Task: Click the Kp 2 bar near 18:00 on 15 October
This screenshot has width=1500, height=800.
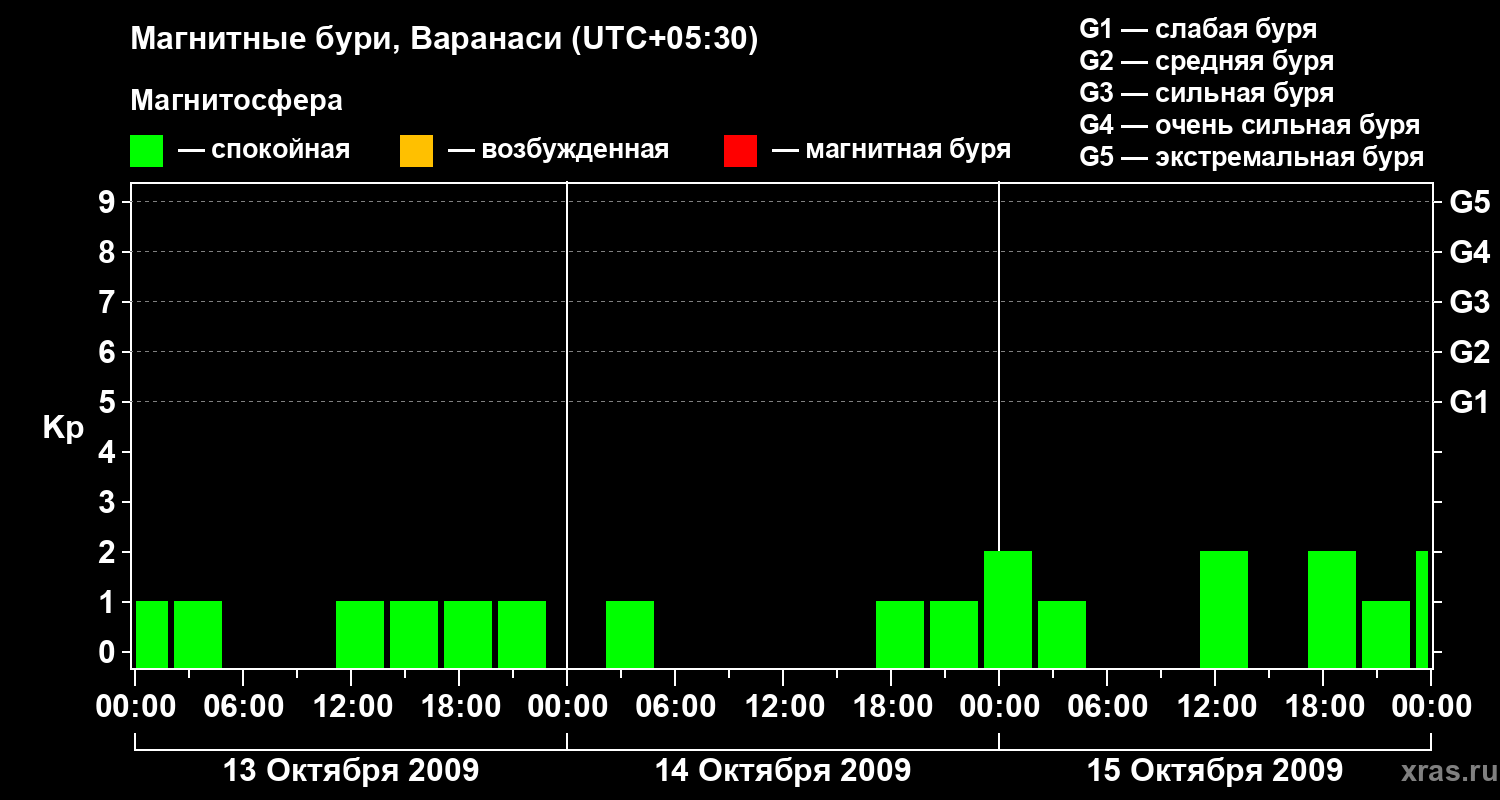Action: 1332,609
